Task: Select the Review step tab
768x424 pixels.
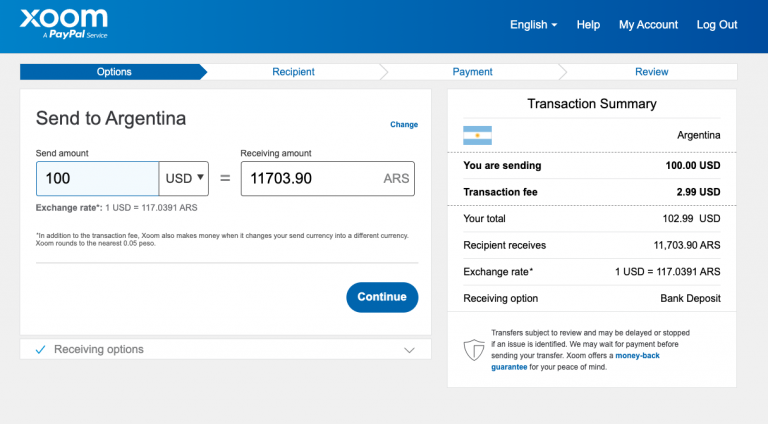Action: point(651,72)
